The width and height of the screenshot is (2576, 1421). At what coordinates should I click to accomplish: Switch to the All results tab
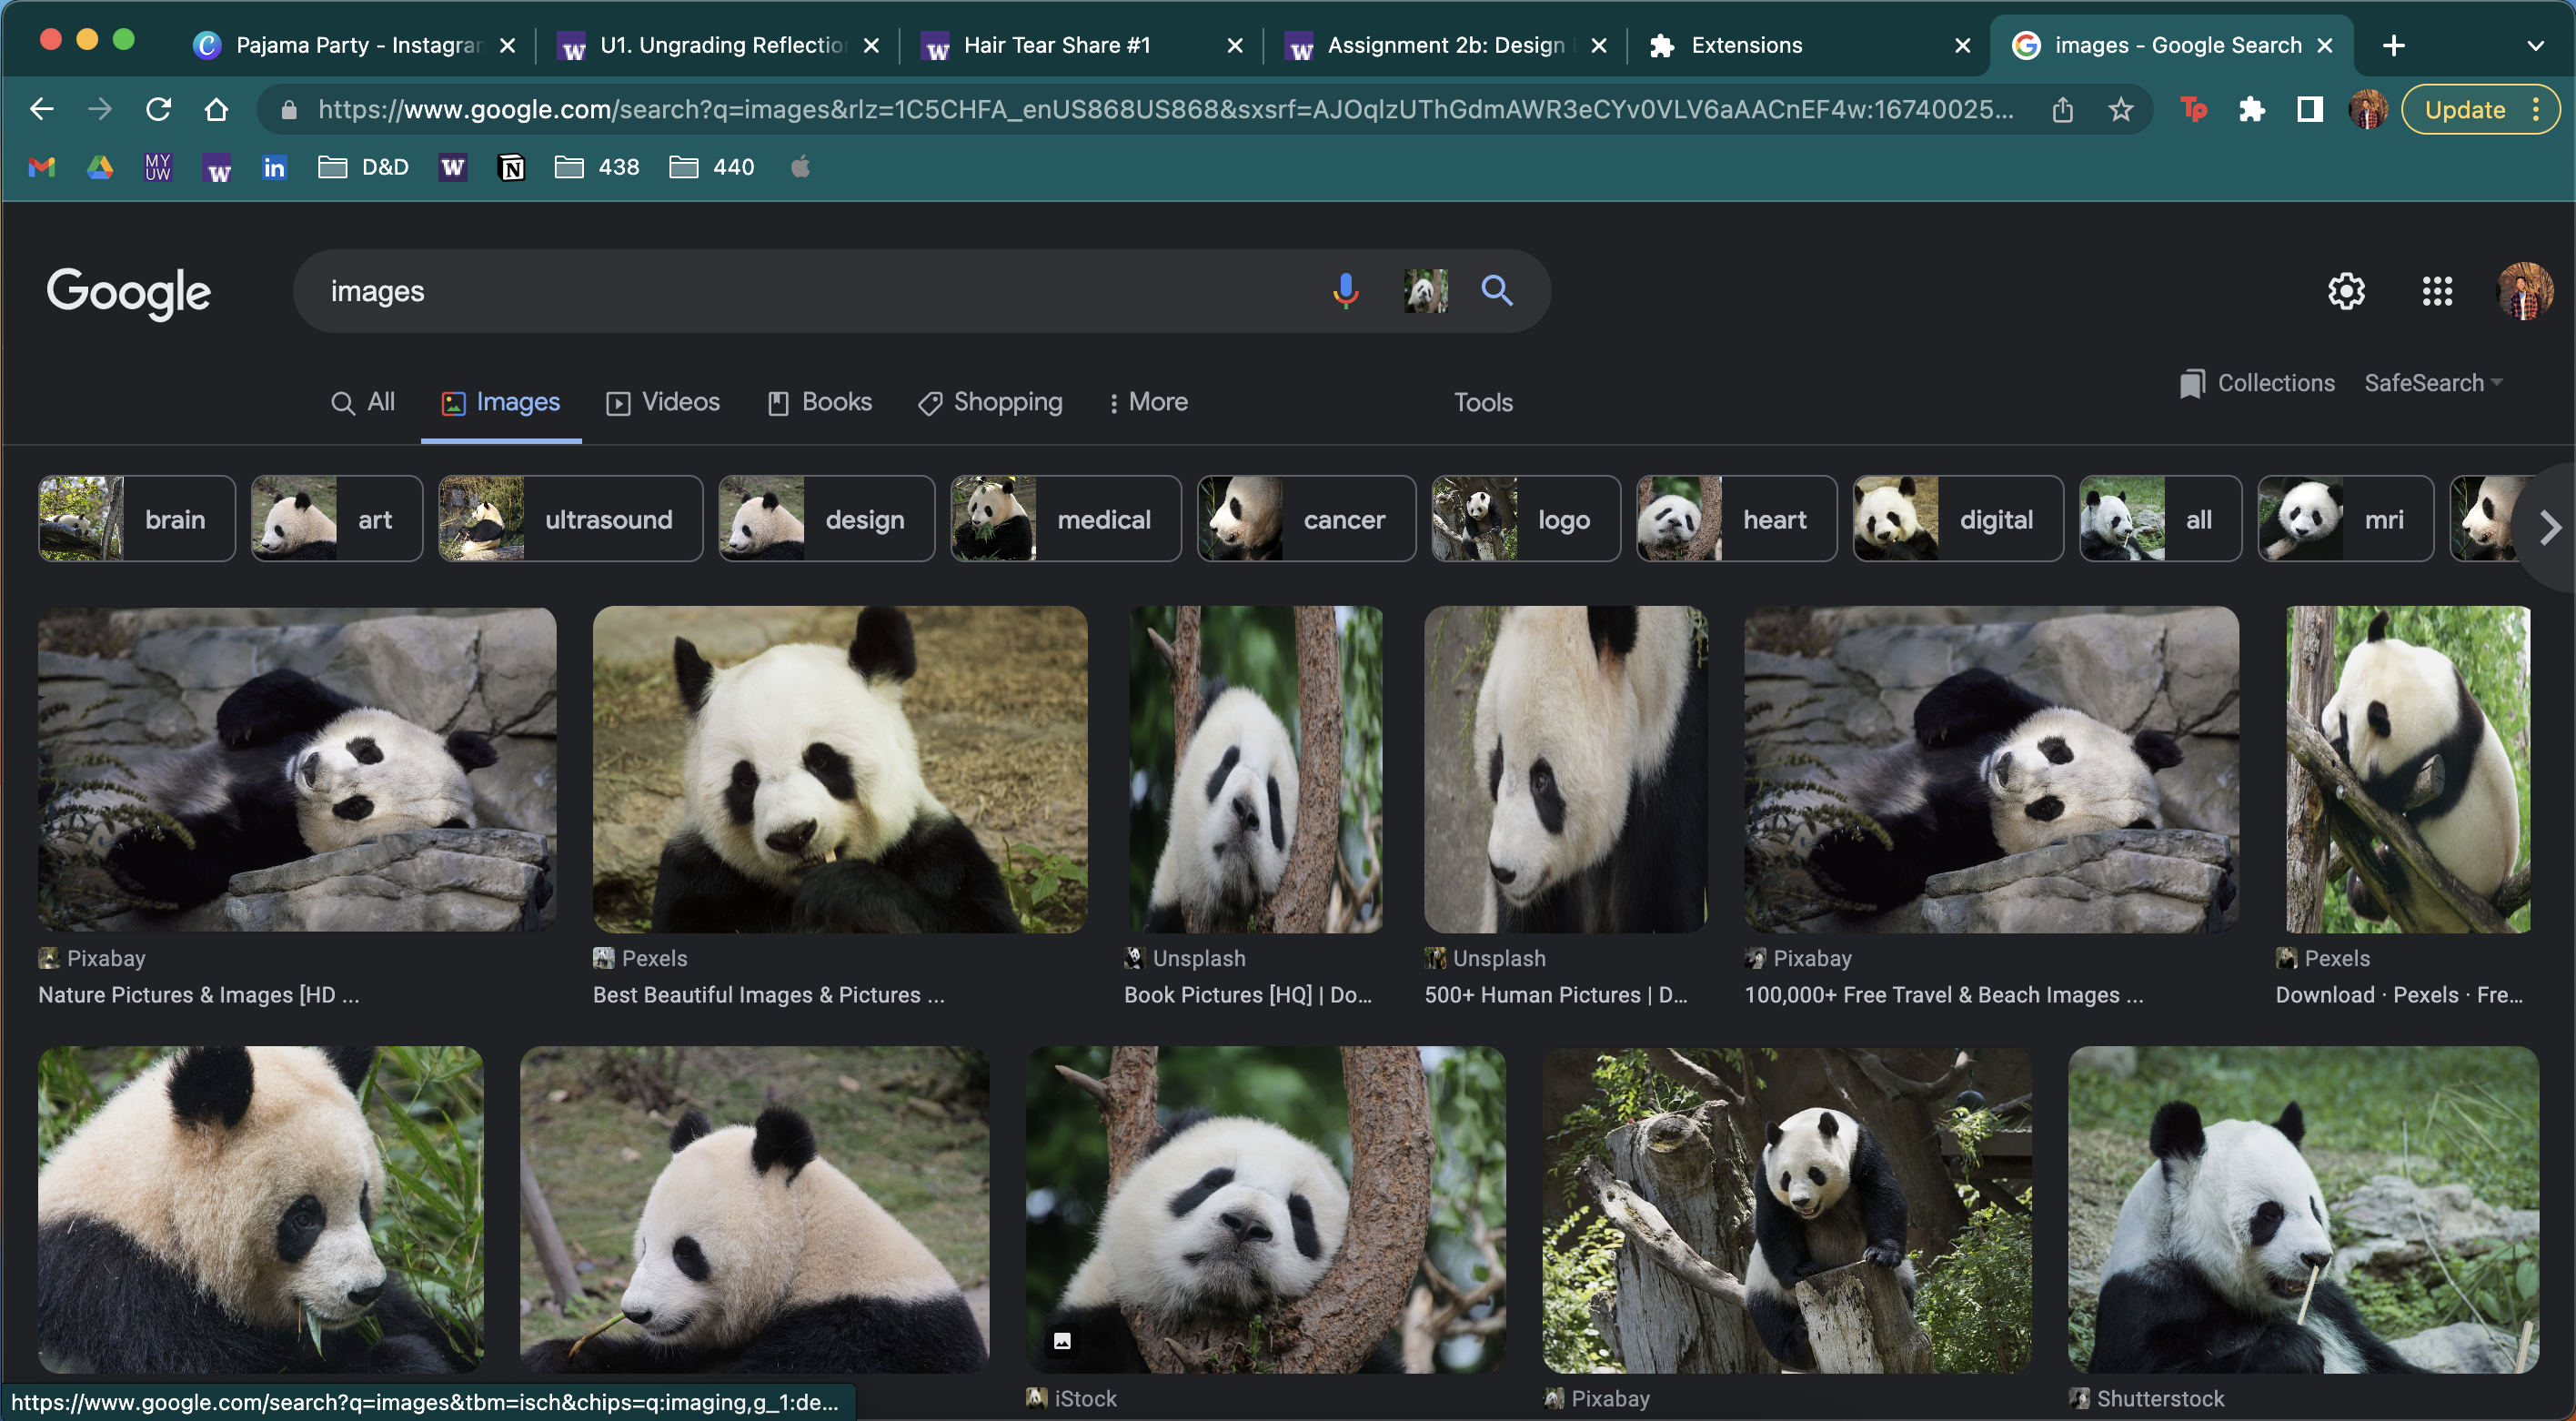coord(363,402)
